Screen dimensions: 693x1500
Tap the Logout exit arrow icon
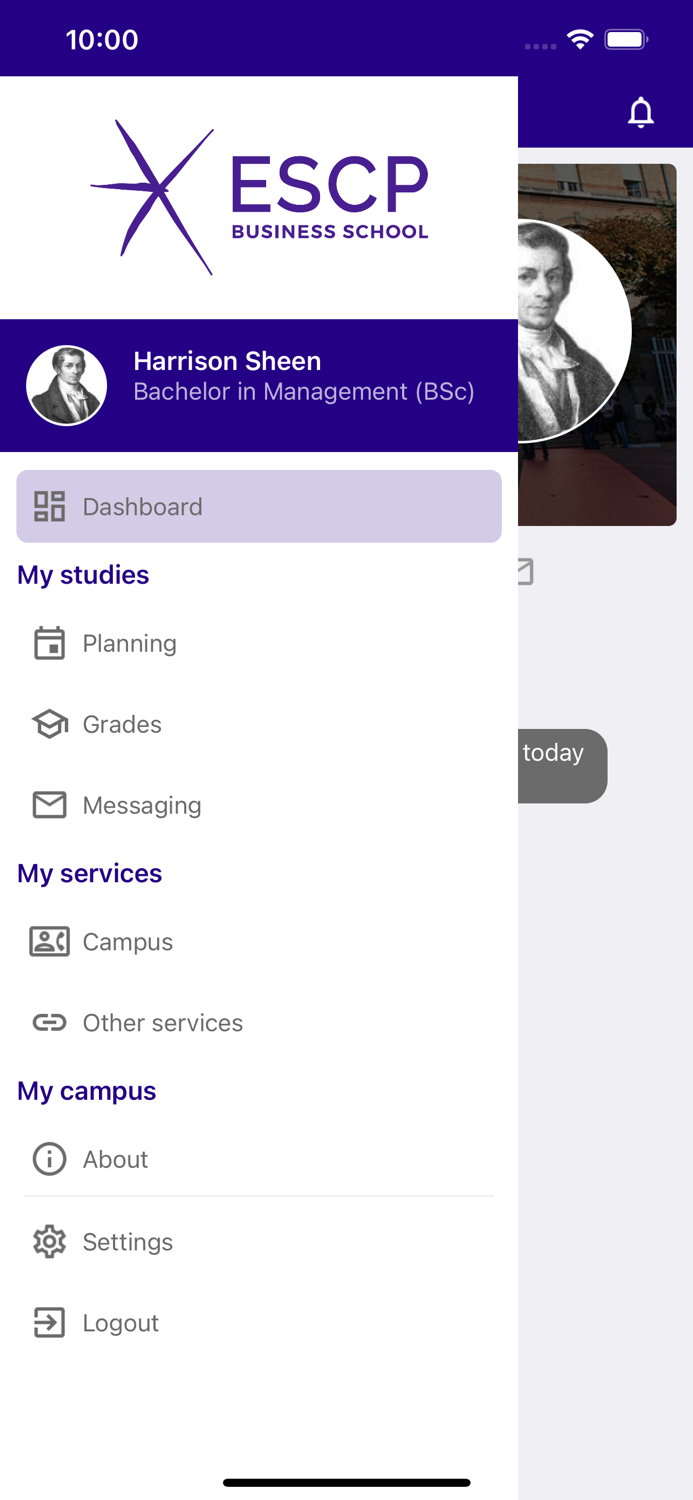[48, 1322]
